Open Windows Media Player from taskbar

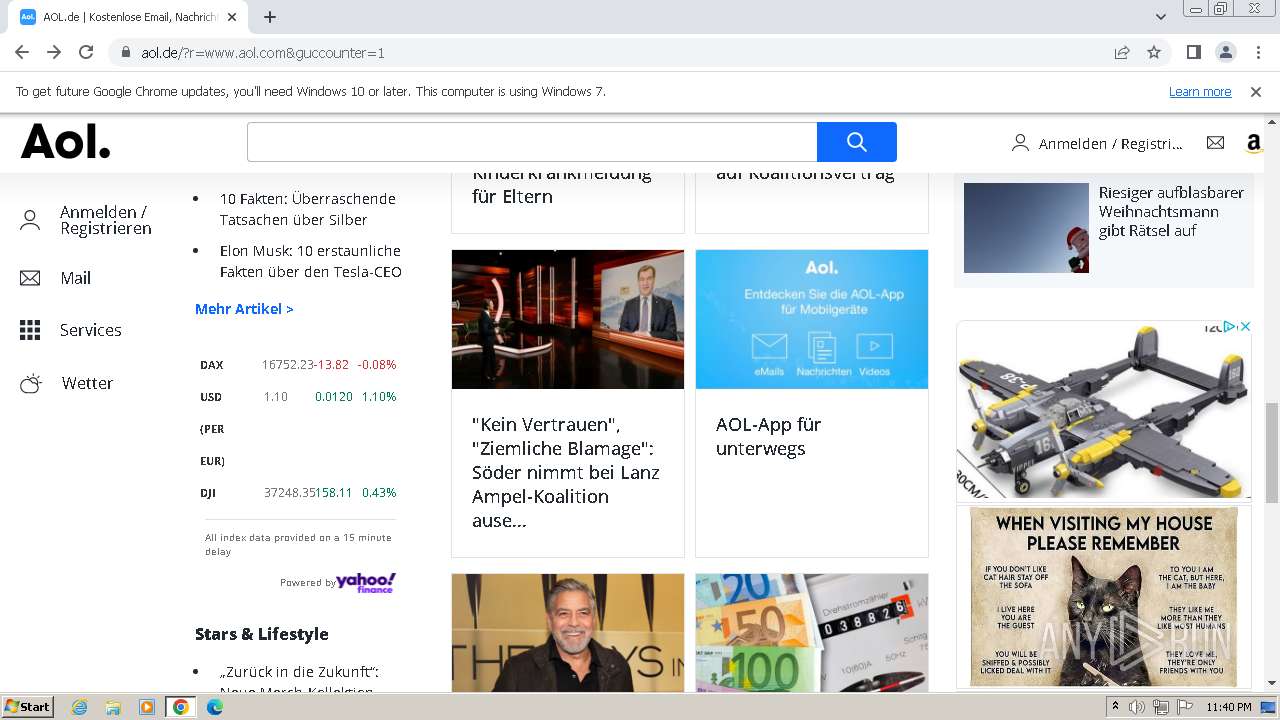(x=147, y=707)
